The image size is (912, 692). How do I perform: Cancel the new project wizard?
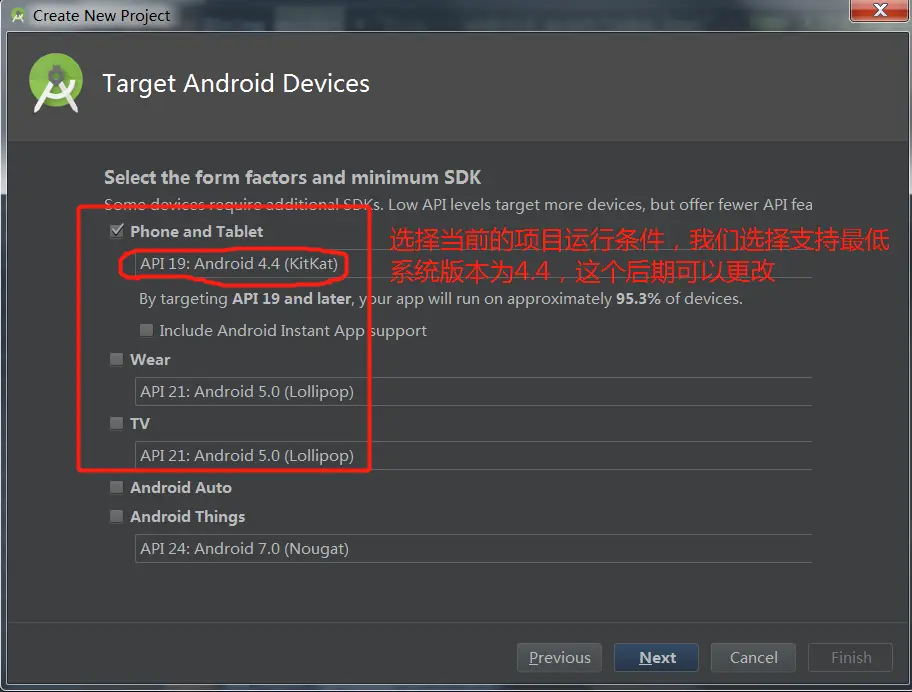[753, 658]
